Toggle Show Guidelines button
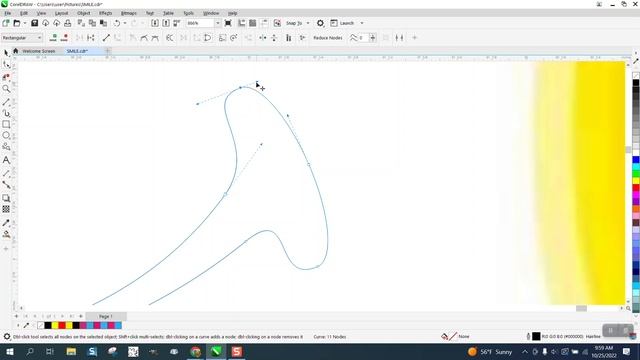 (x=264, y=23)
